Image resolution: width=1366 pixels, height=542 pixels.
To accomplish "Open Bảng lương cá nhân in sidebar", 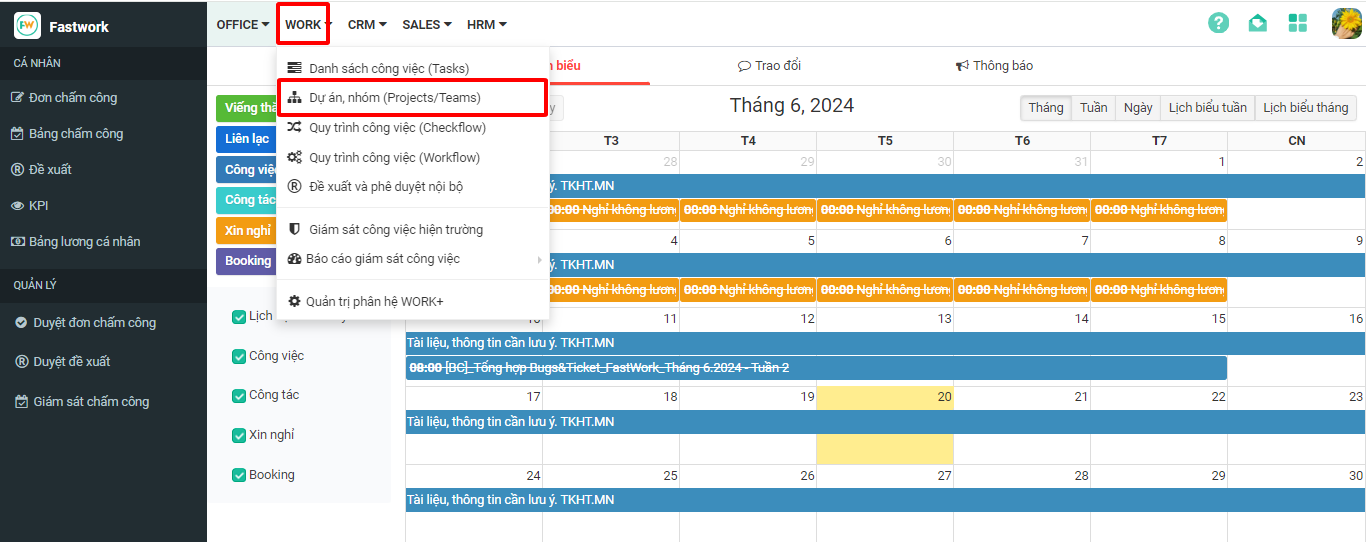I will [x=84, y=242].
